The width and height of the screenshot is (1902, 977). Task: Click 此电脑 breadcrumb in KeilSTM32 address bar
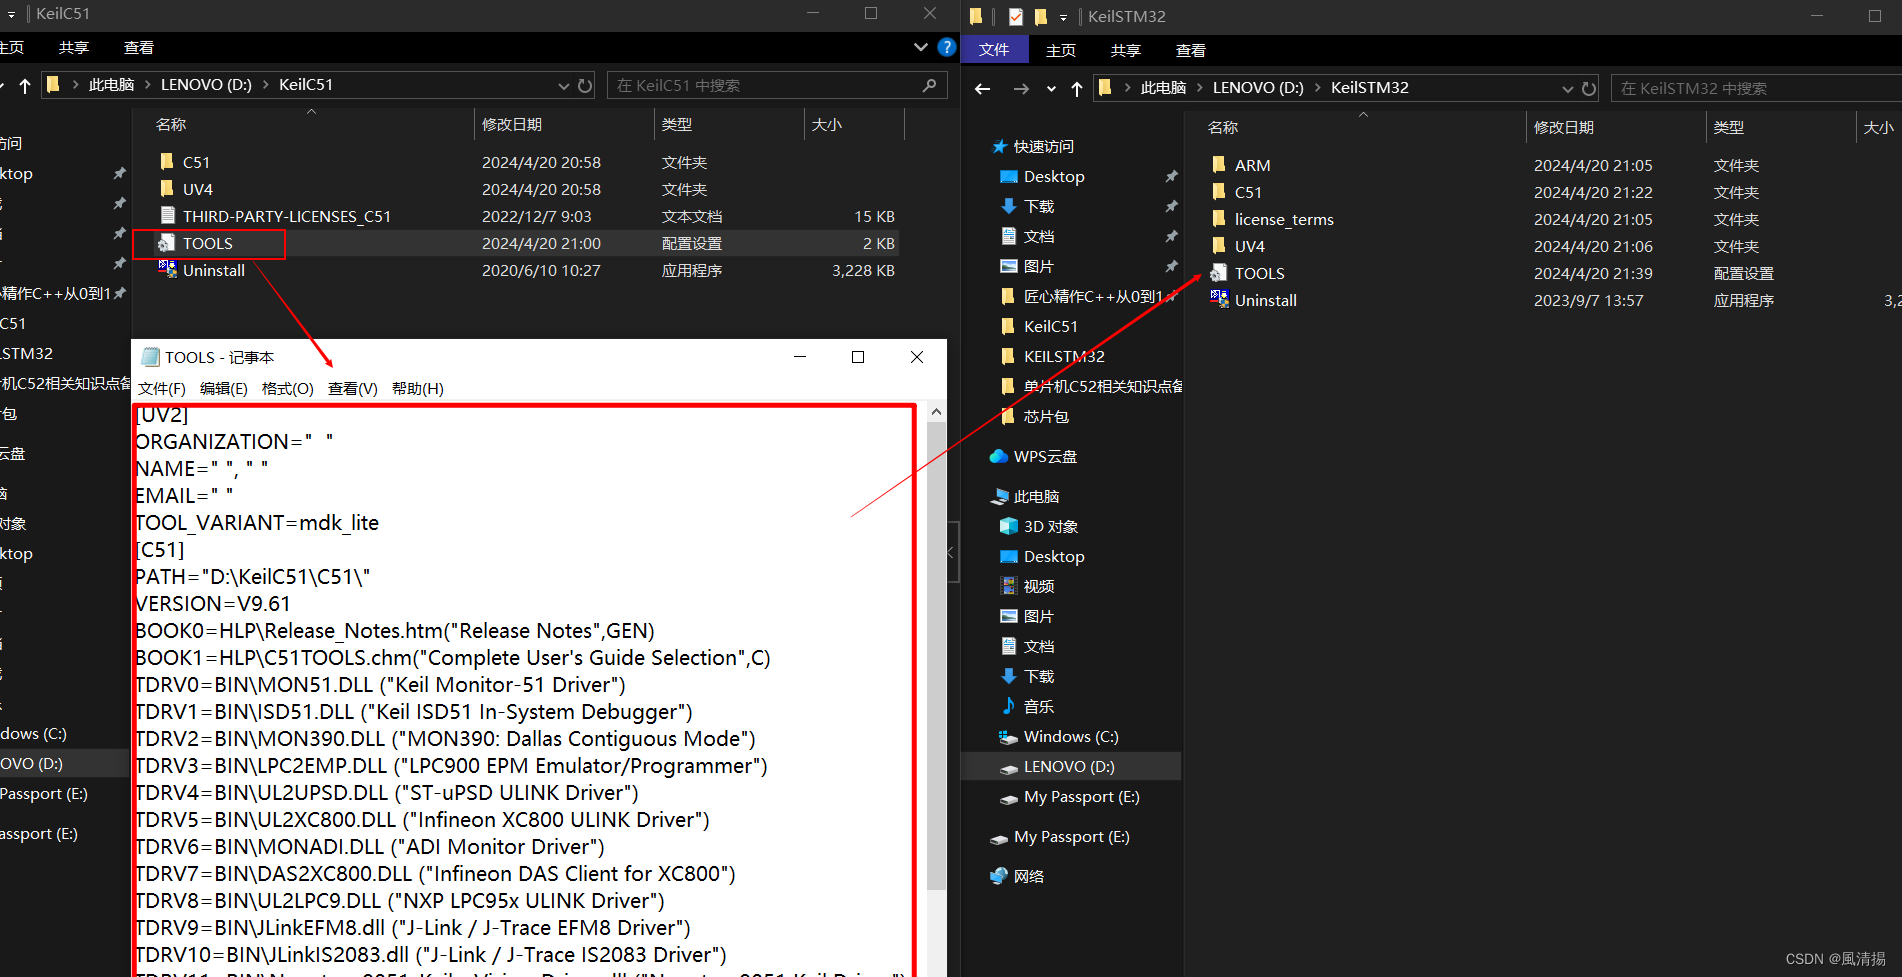(1163, 88)
